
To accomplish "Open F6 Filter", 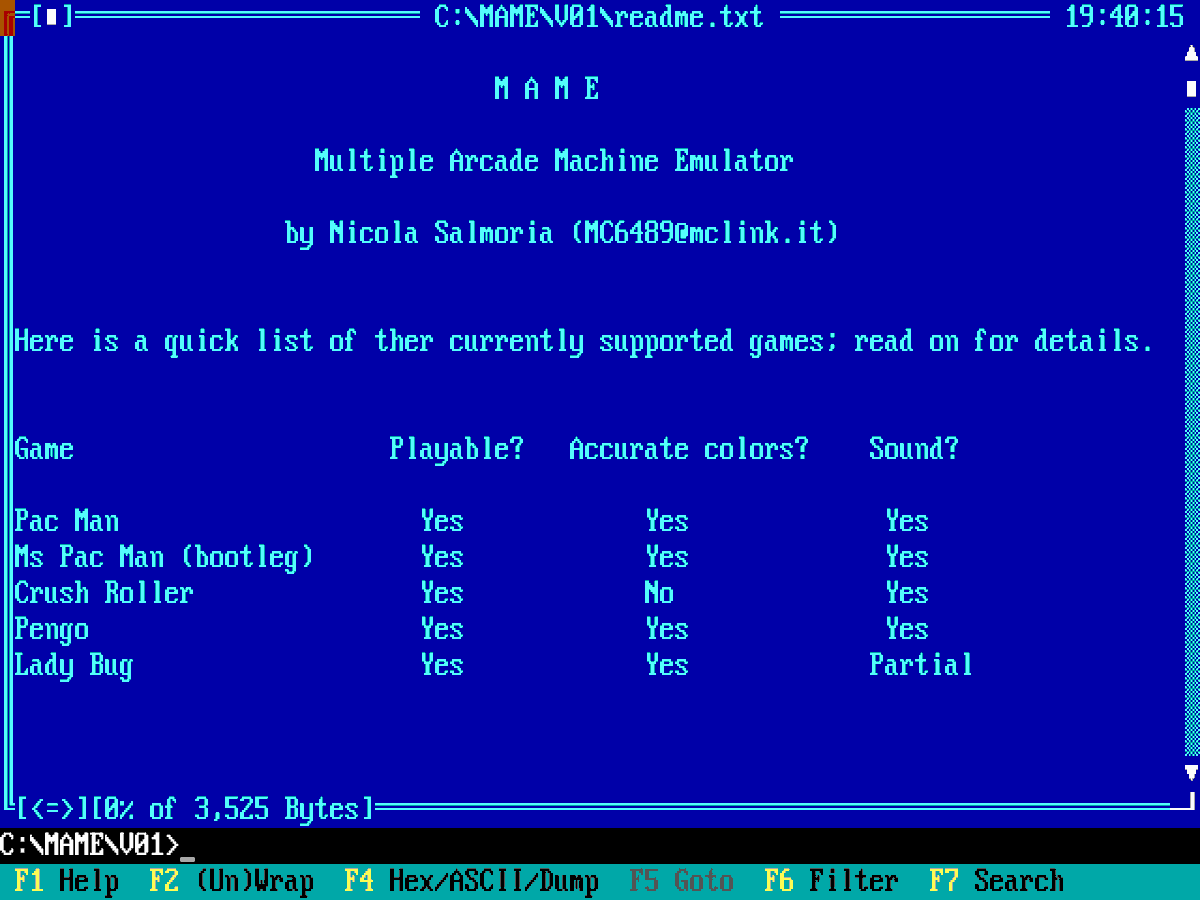I will point(832,881).
